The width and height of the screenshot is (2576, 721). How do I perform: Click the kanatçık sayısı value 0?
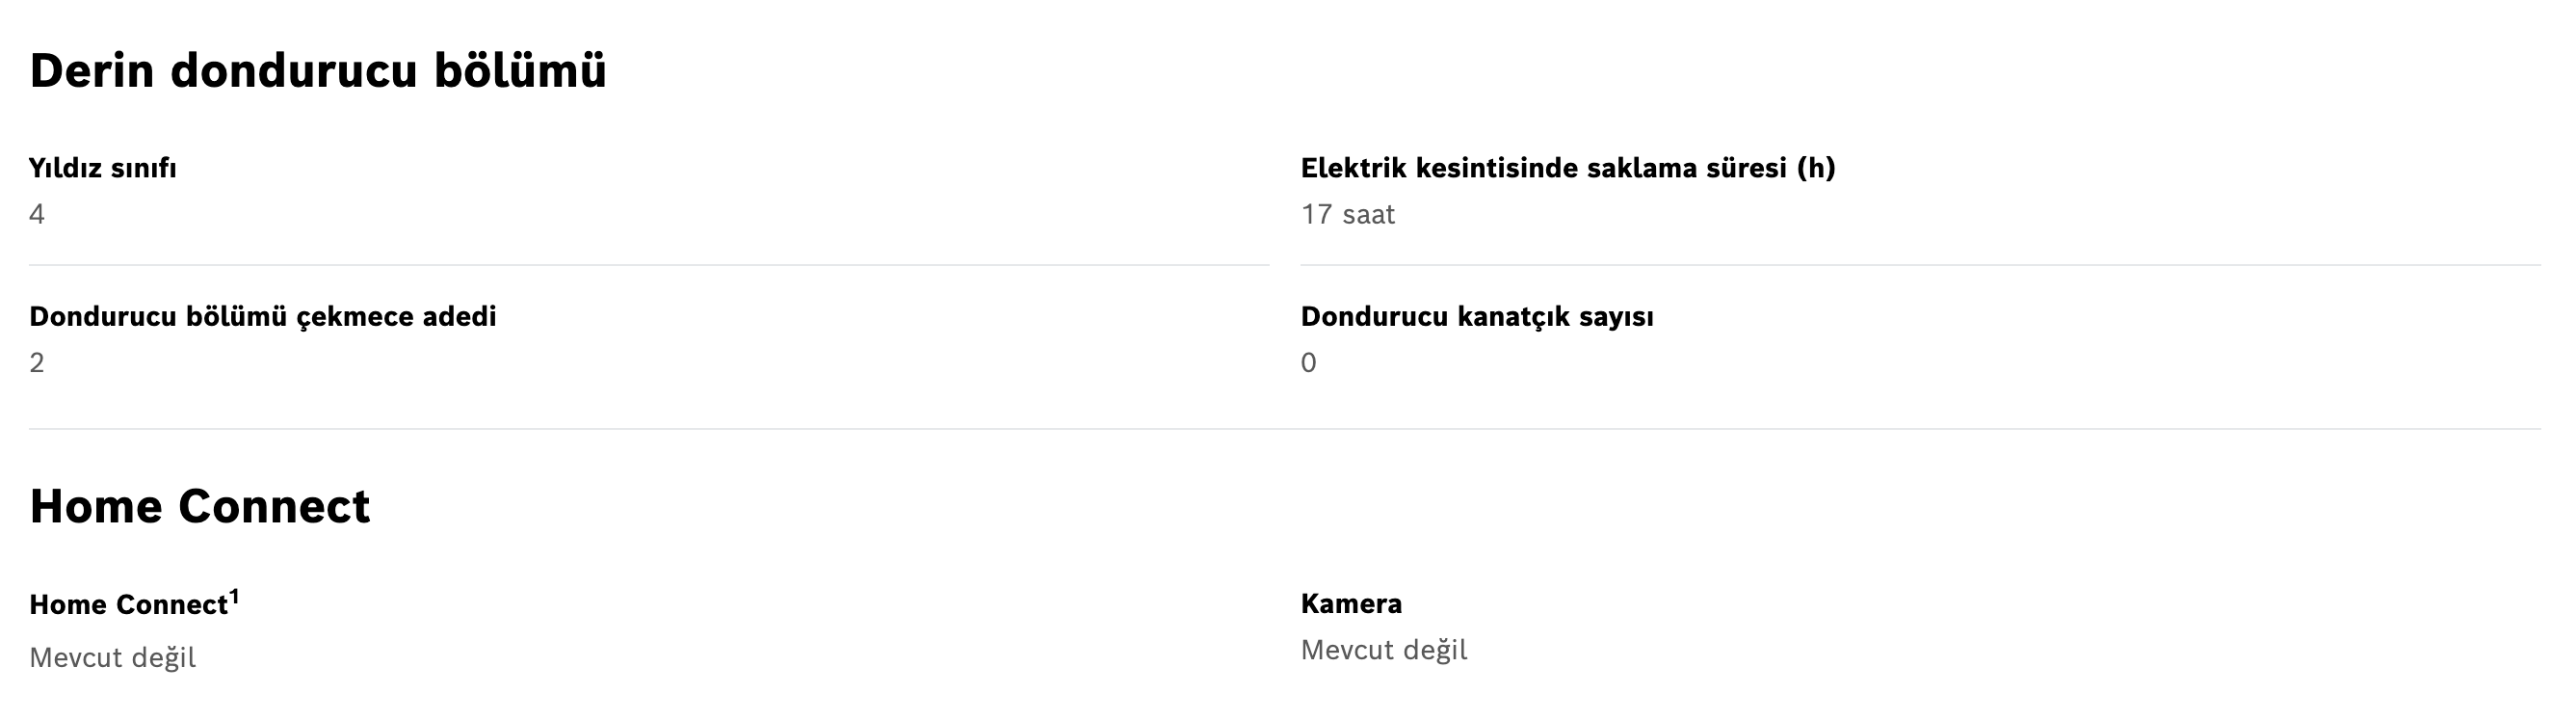1308,362
